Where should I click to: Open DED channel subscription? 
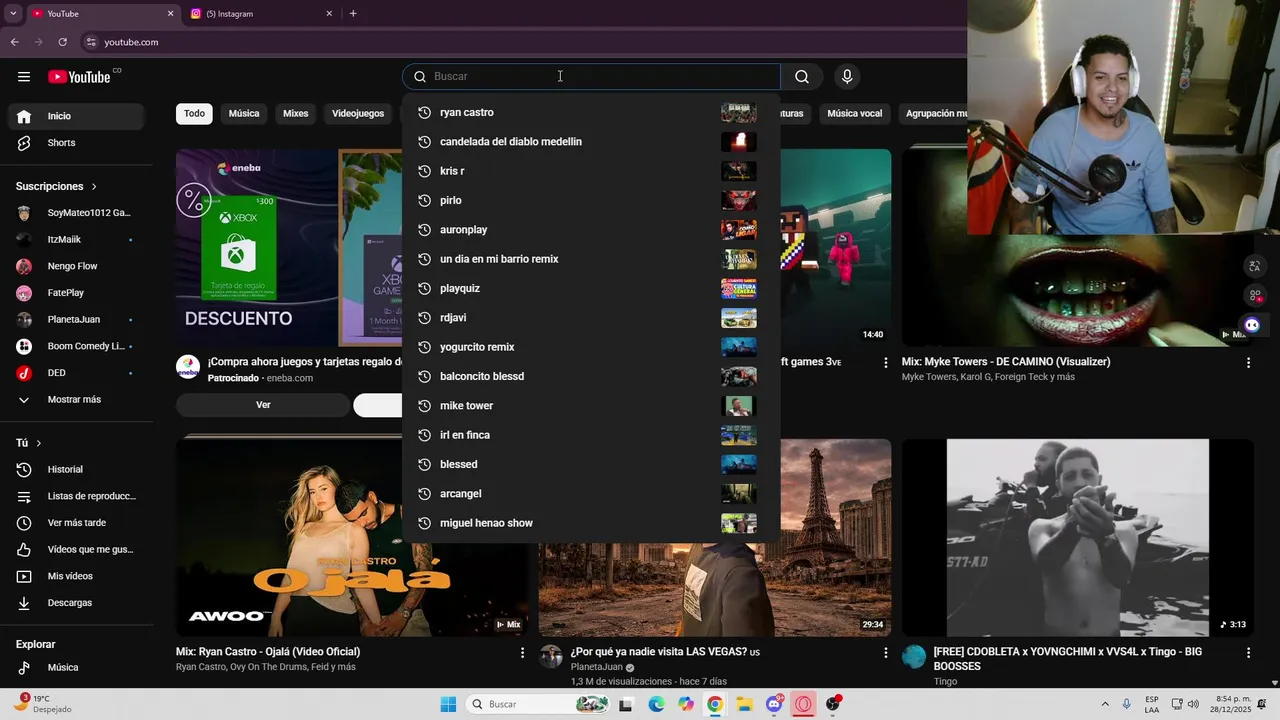(x=76, y=373)
